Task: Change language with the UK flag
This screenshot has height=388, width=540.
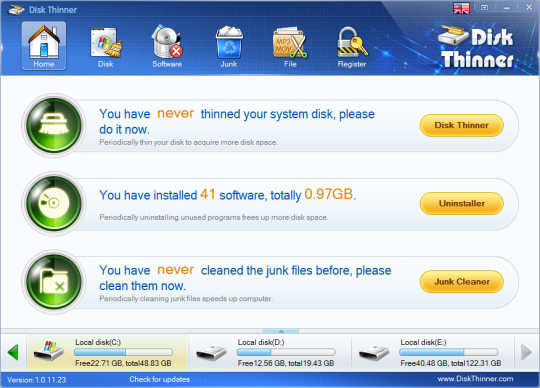Action: 461,8
